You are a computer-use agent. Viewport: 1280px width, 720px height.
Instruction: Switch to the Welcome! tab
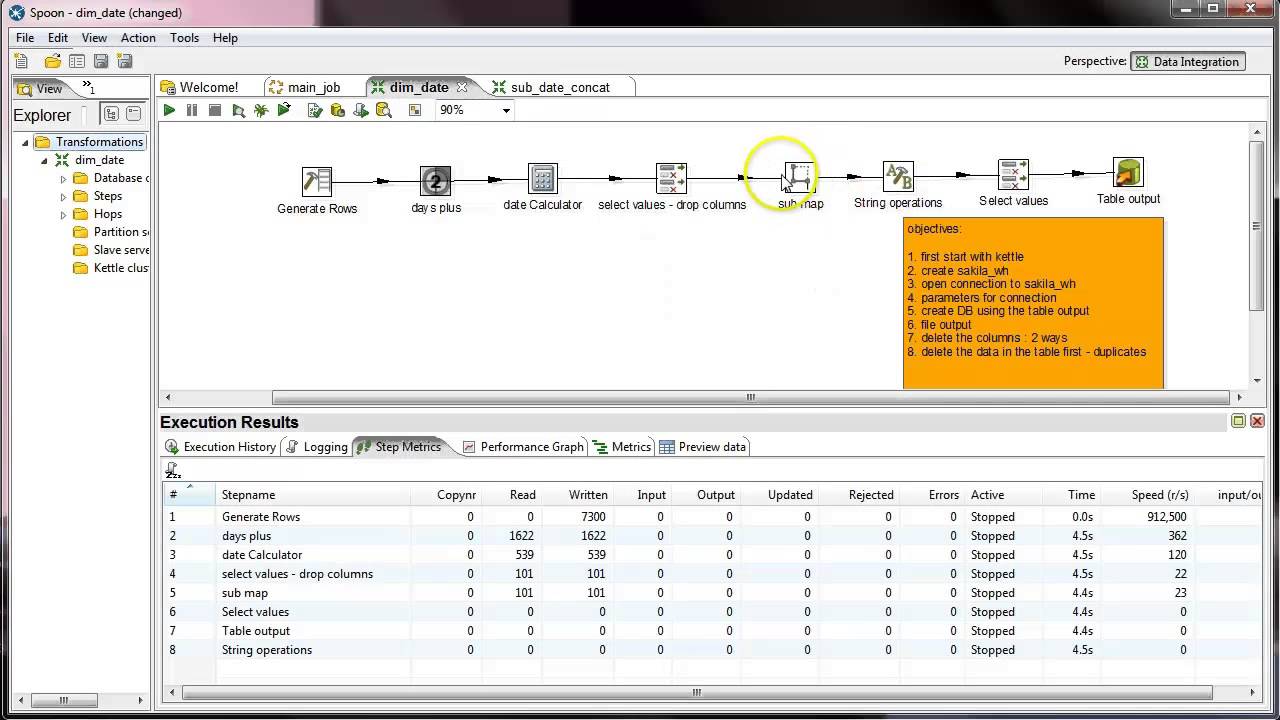[209, 87]
